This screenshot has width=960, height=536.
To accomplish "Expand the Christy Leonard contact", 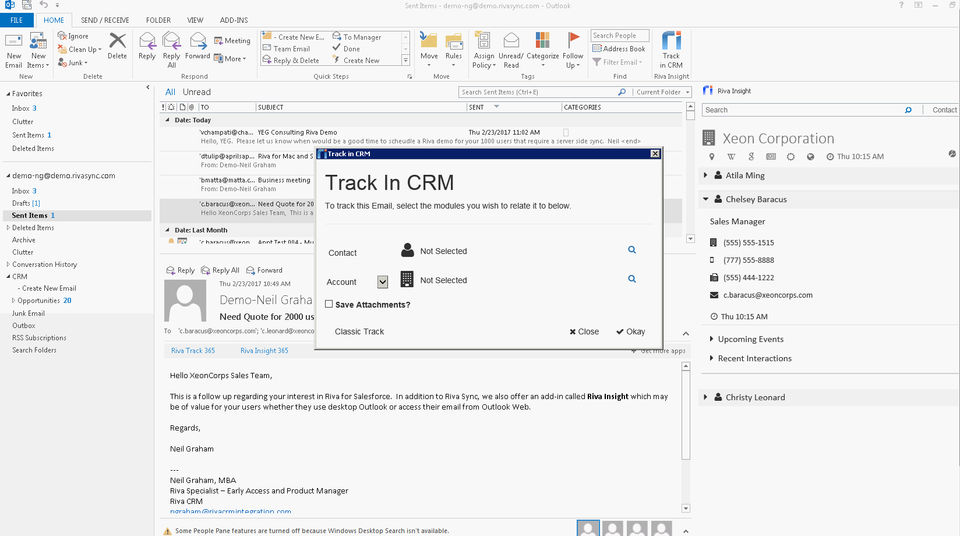I will 705,397.
